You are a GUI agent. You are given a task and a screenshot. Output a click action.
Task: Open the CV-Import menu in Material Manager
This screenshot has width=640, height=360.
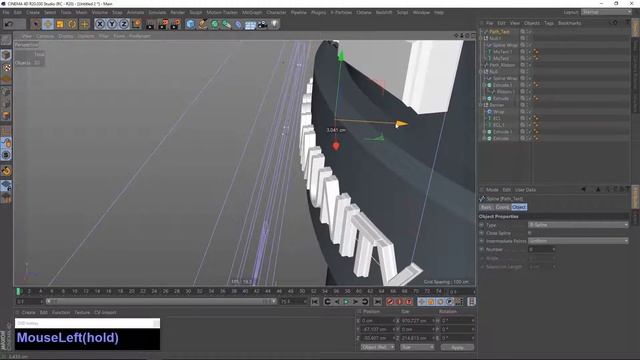[x=105, y=313]
